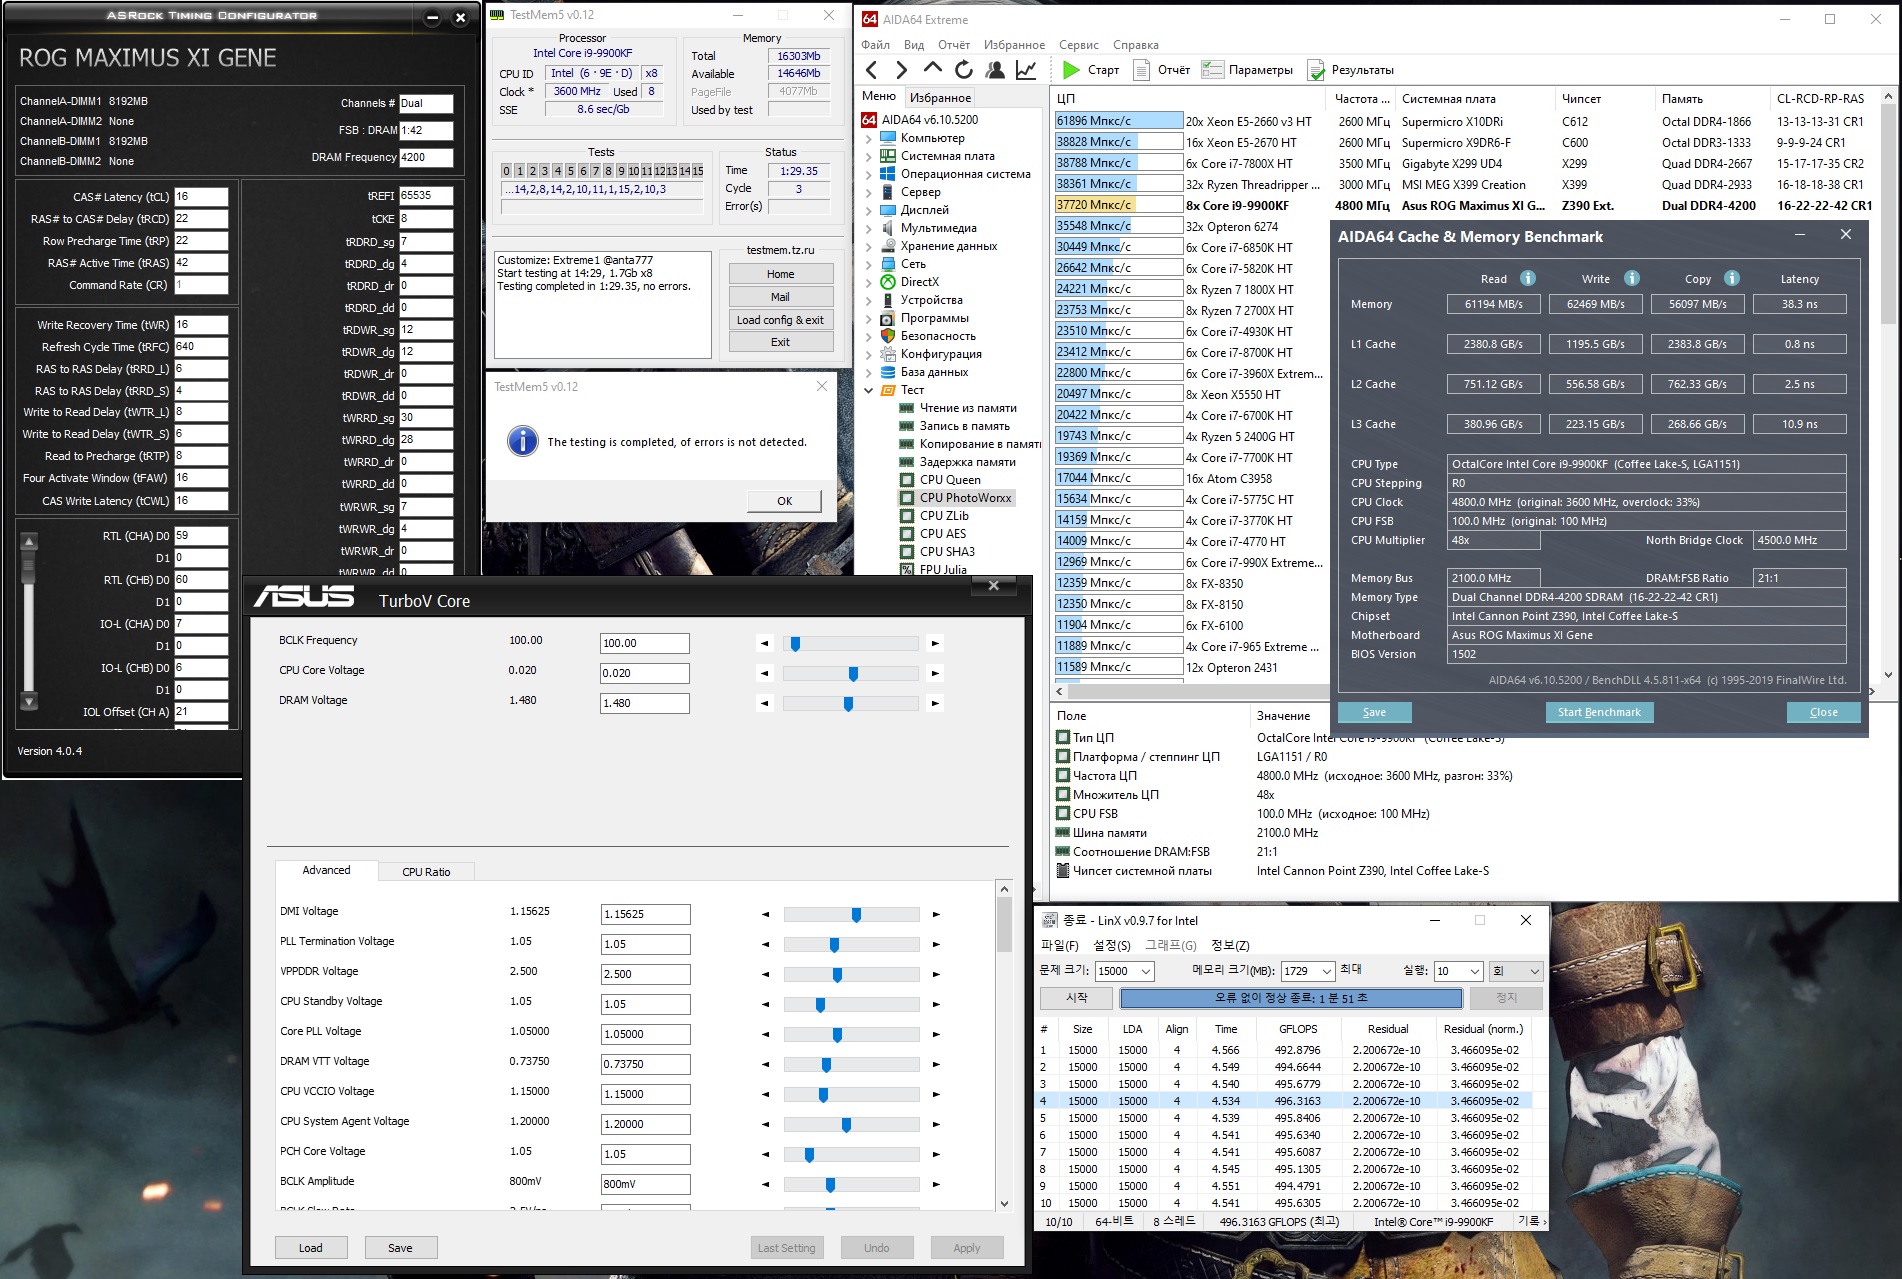
Task: Show info for the Copy column
Action: coord(1732,278)
